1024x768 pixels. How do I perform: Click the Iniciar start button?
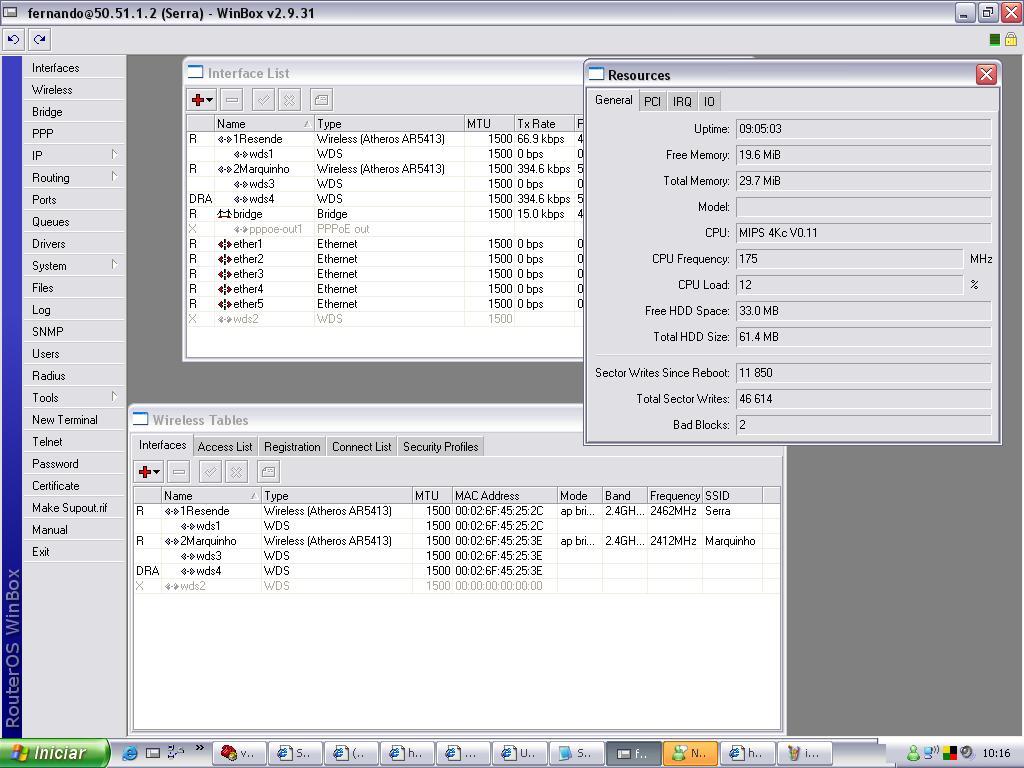pos(55,753)
